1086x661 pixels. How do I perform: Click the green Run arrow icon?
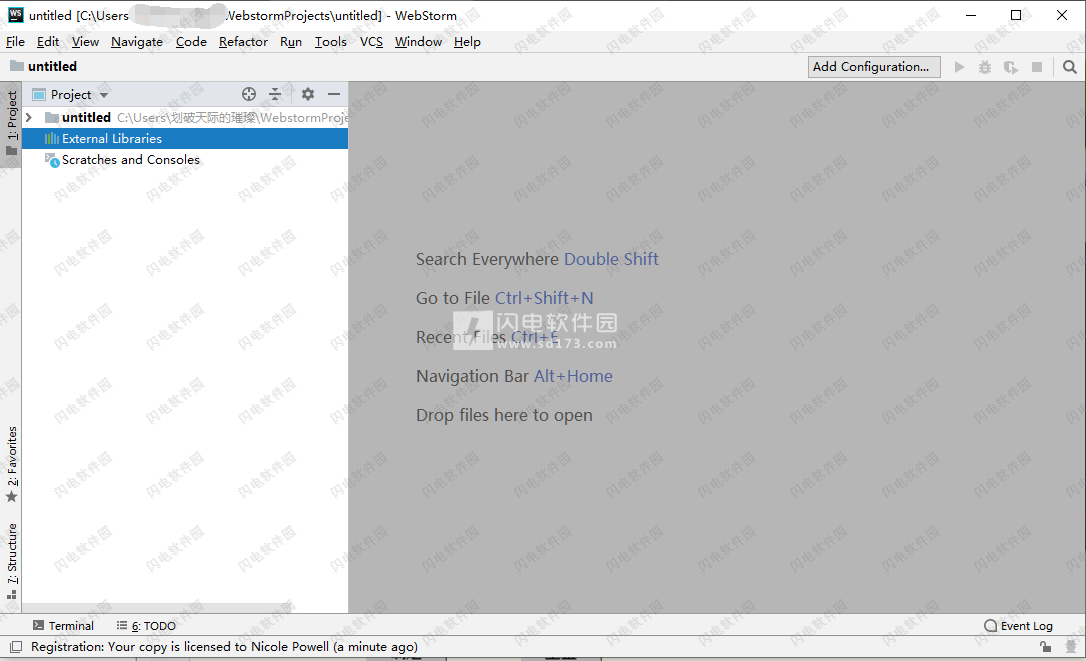(959, 67)
